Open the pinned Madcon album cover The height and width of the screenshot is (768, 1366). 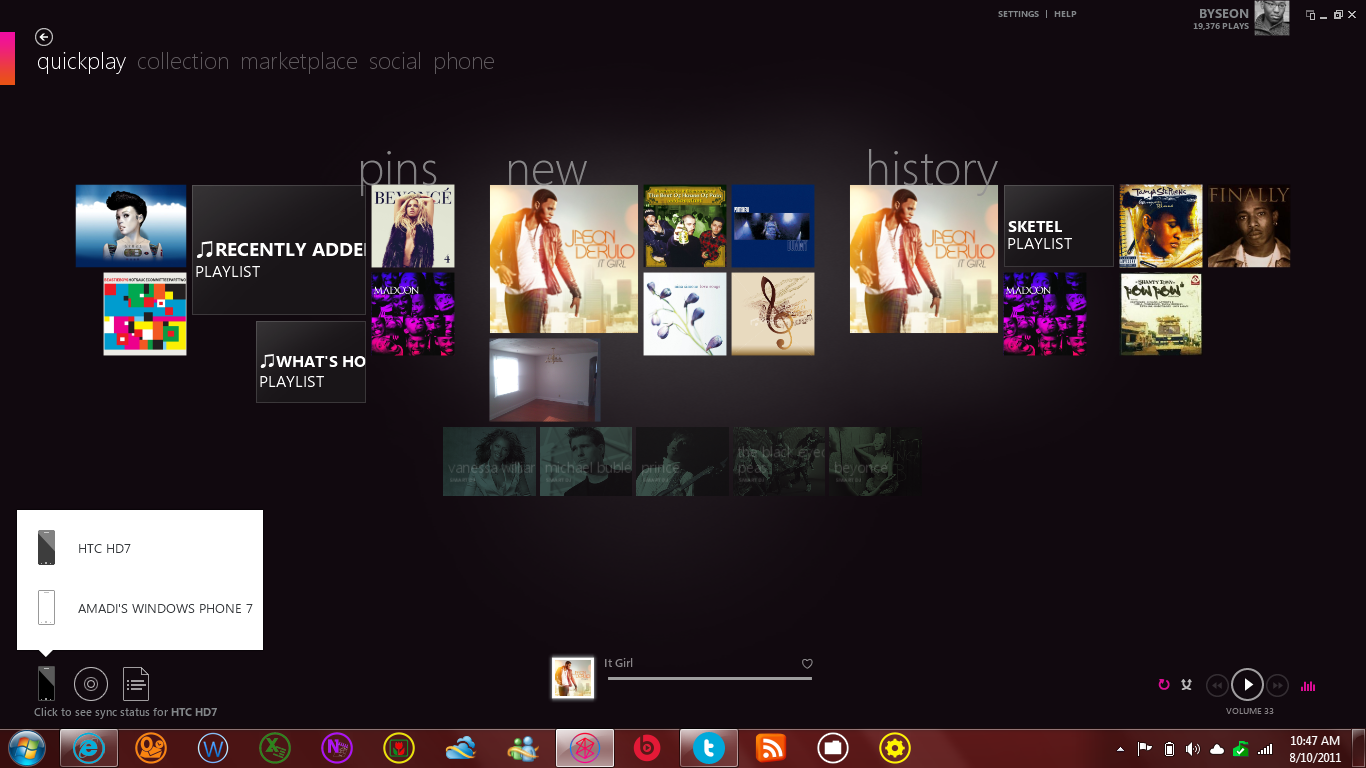tap(413, 314)
